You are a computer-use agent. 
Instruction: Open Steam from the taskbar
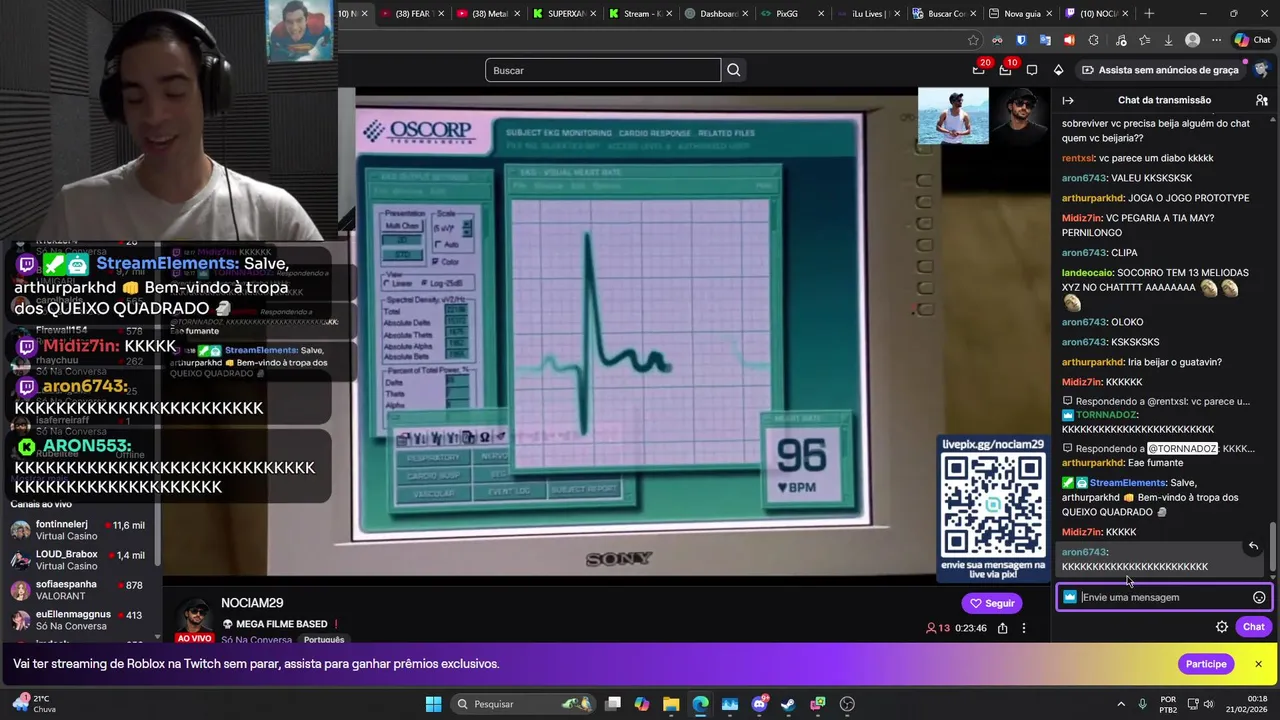tap(788, 704)
